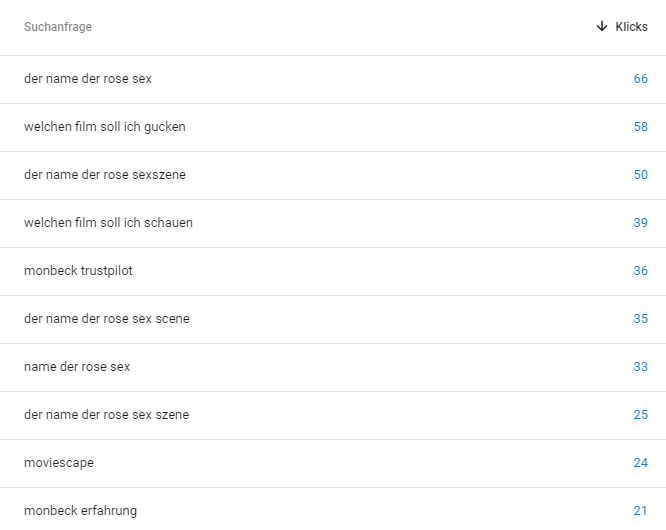Click the 58 clicks value
This screenshot has height=530, width=666.
coord(640,127)
